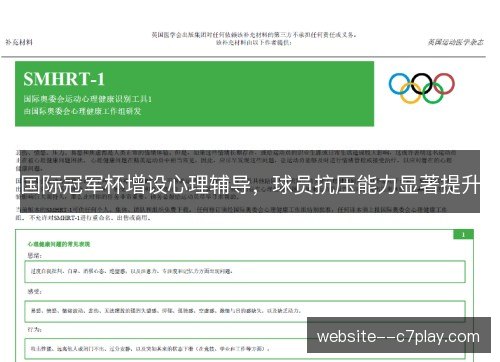Click the headline 国际冠军杯增设心理辅导 overlay text
The height and width of the screenshot is (362, 500).
pos(251,184)
